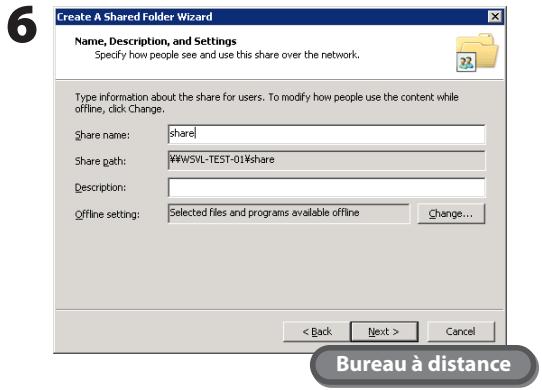542x390 pixels.
Task: Click the Description input field
Action: pos(326,187)
